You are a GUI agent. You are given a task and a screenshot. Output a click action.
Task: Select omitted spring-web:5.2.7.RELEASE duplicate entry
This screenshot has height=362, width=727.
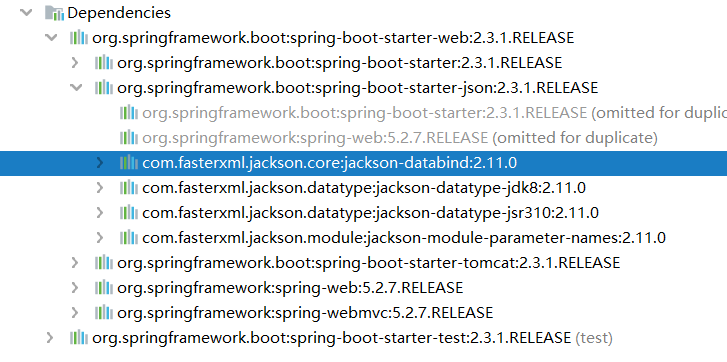[x=400, y=138]
